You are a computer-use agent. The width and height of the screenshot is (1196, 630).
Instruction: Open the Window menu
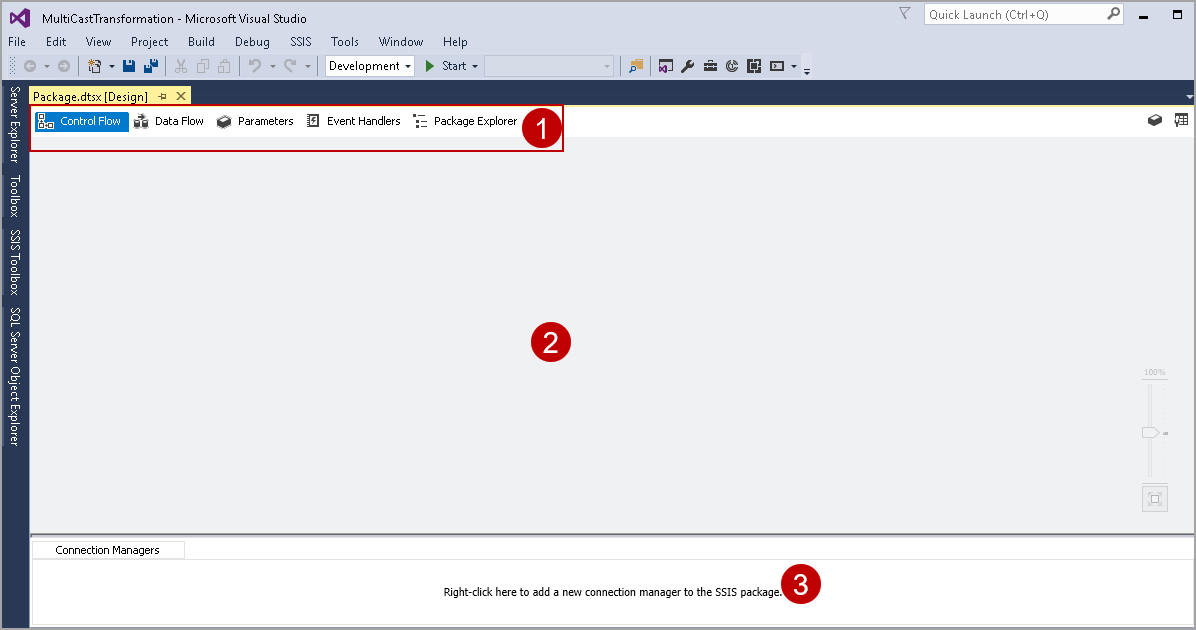click(x=400, y=42)
